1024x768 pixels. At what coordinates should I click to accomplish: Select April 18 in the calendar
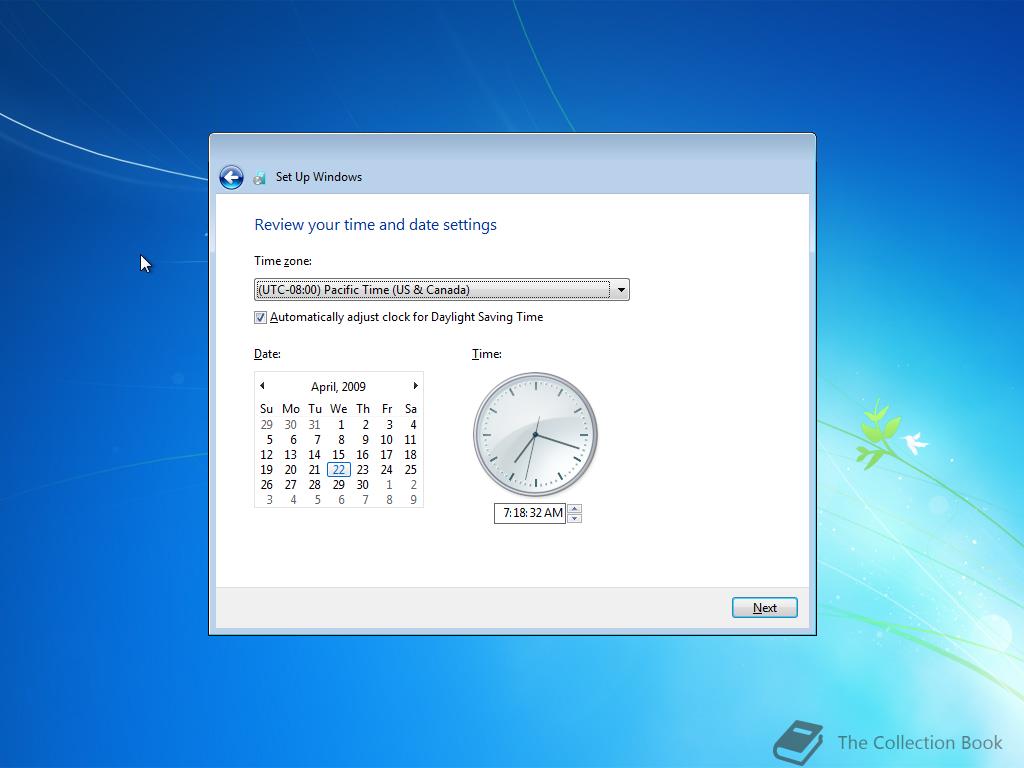tap(410, 455)
